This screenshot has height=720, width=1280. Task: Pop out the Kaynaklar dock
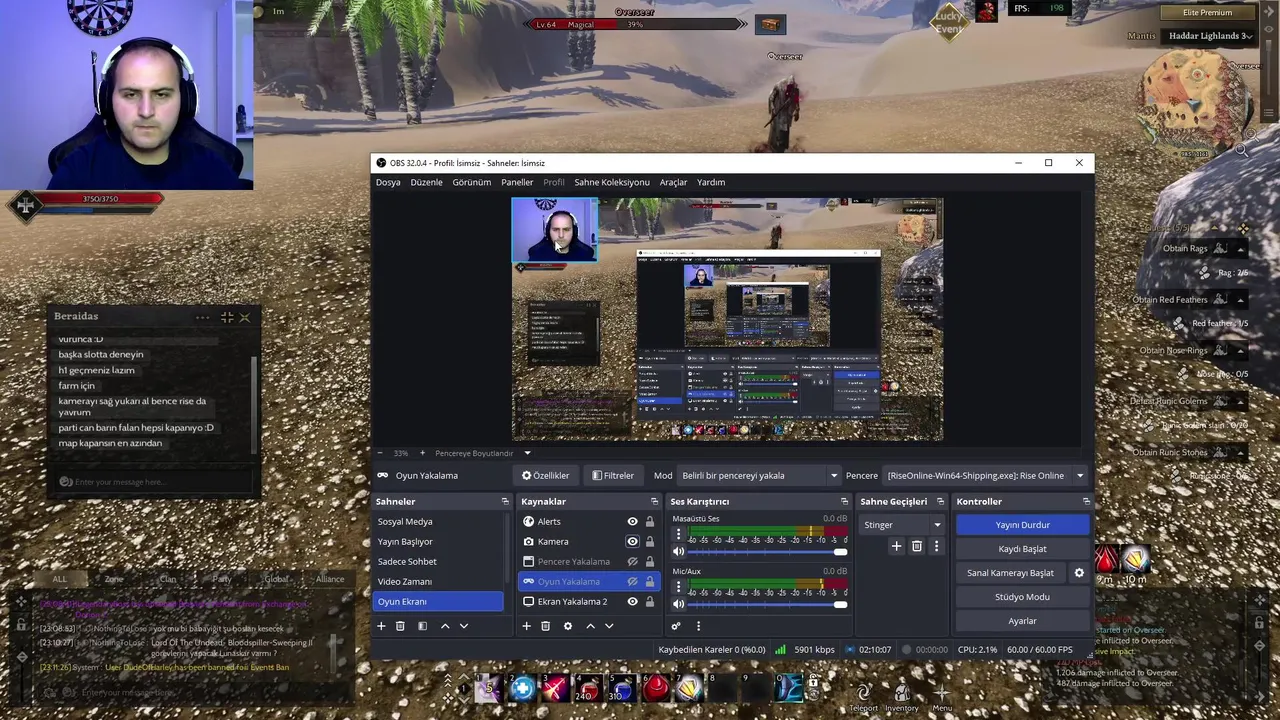(654, 501)
